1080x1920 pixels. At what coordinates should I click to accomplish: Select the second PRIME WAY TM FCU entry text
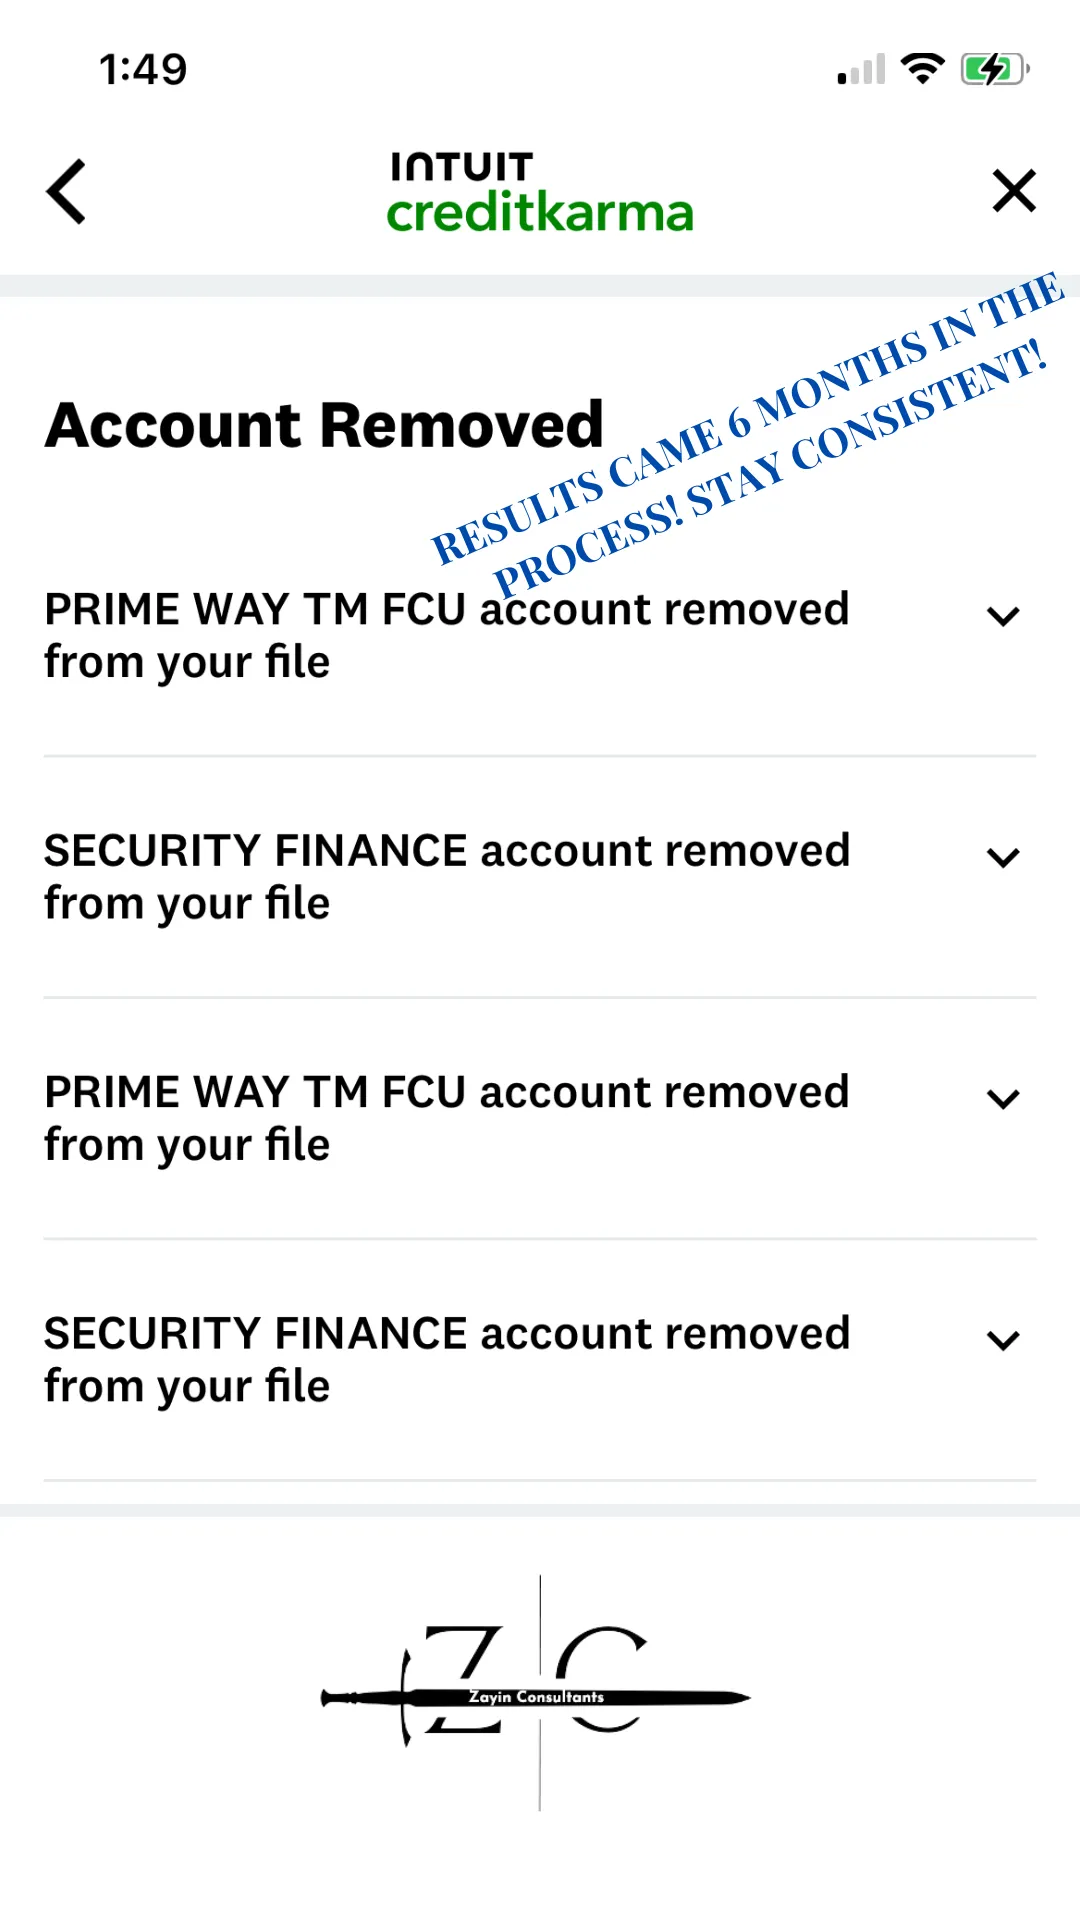coord(446,1118)
